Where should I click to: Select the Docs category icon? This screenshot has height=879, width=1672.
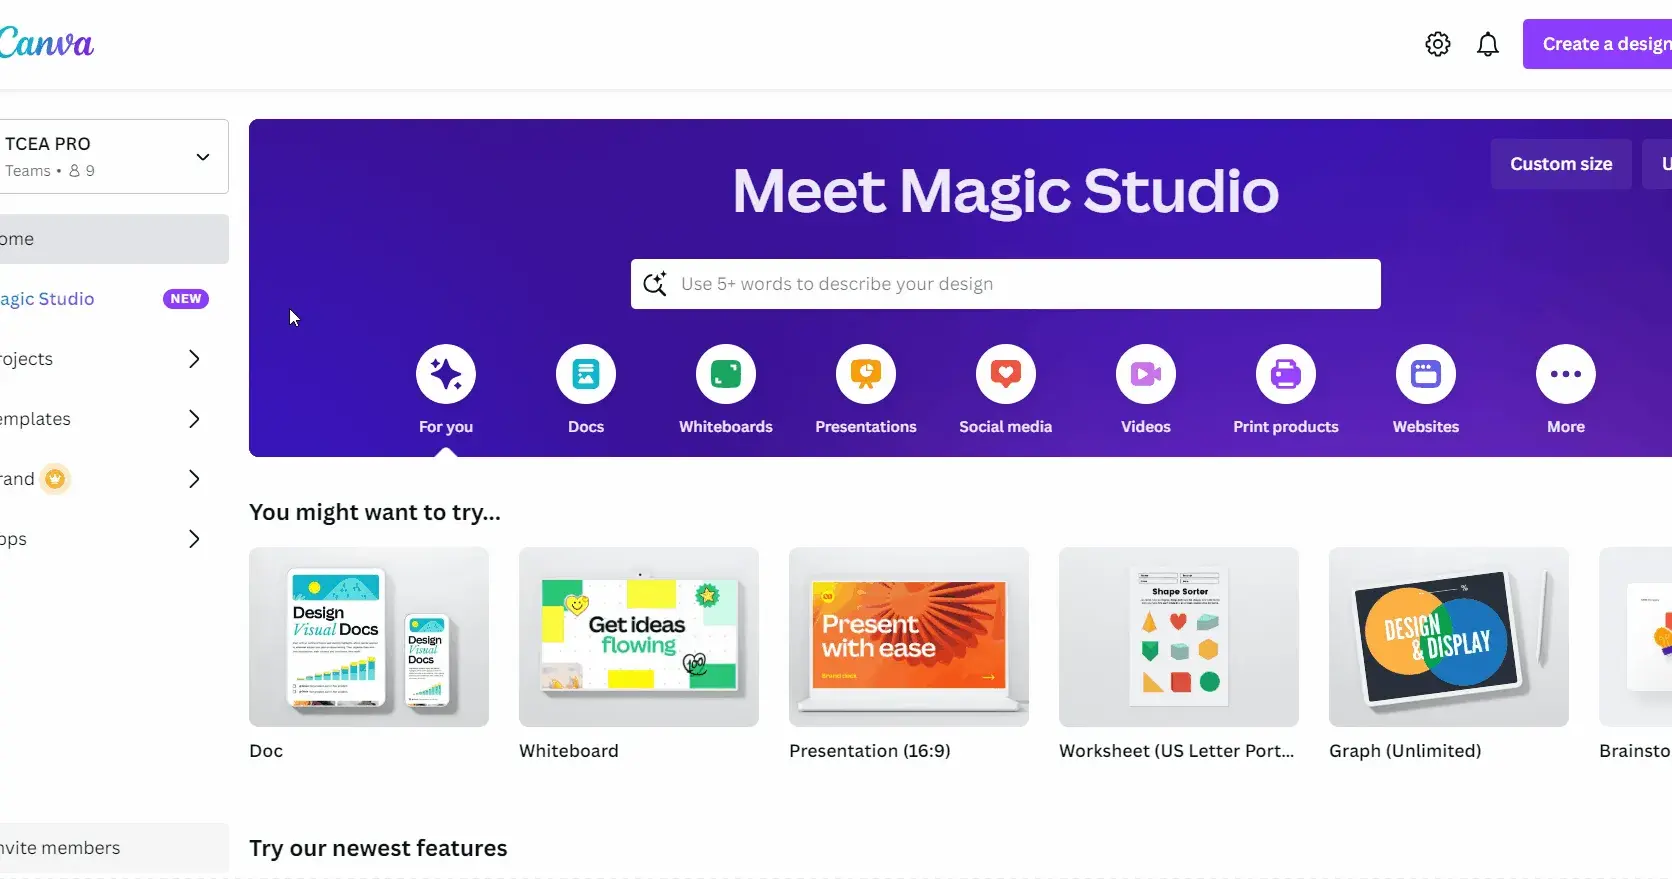click(586, 374)
